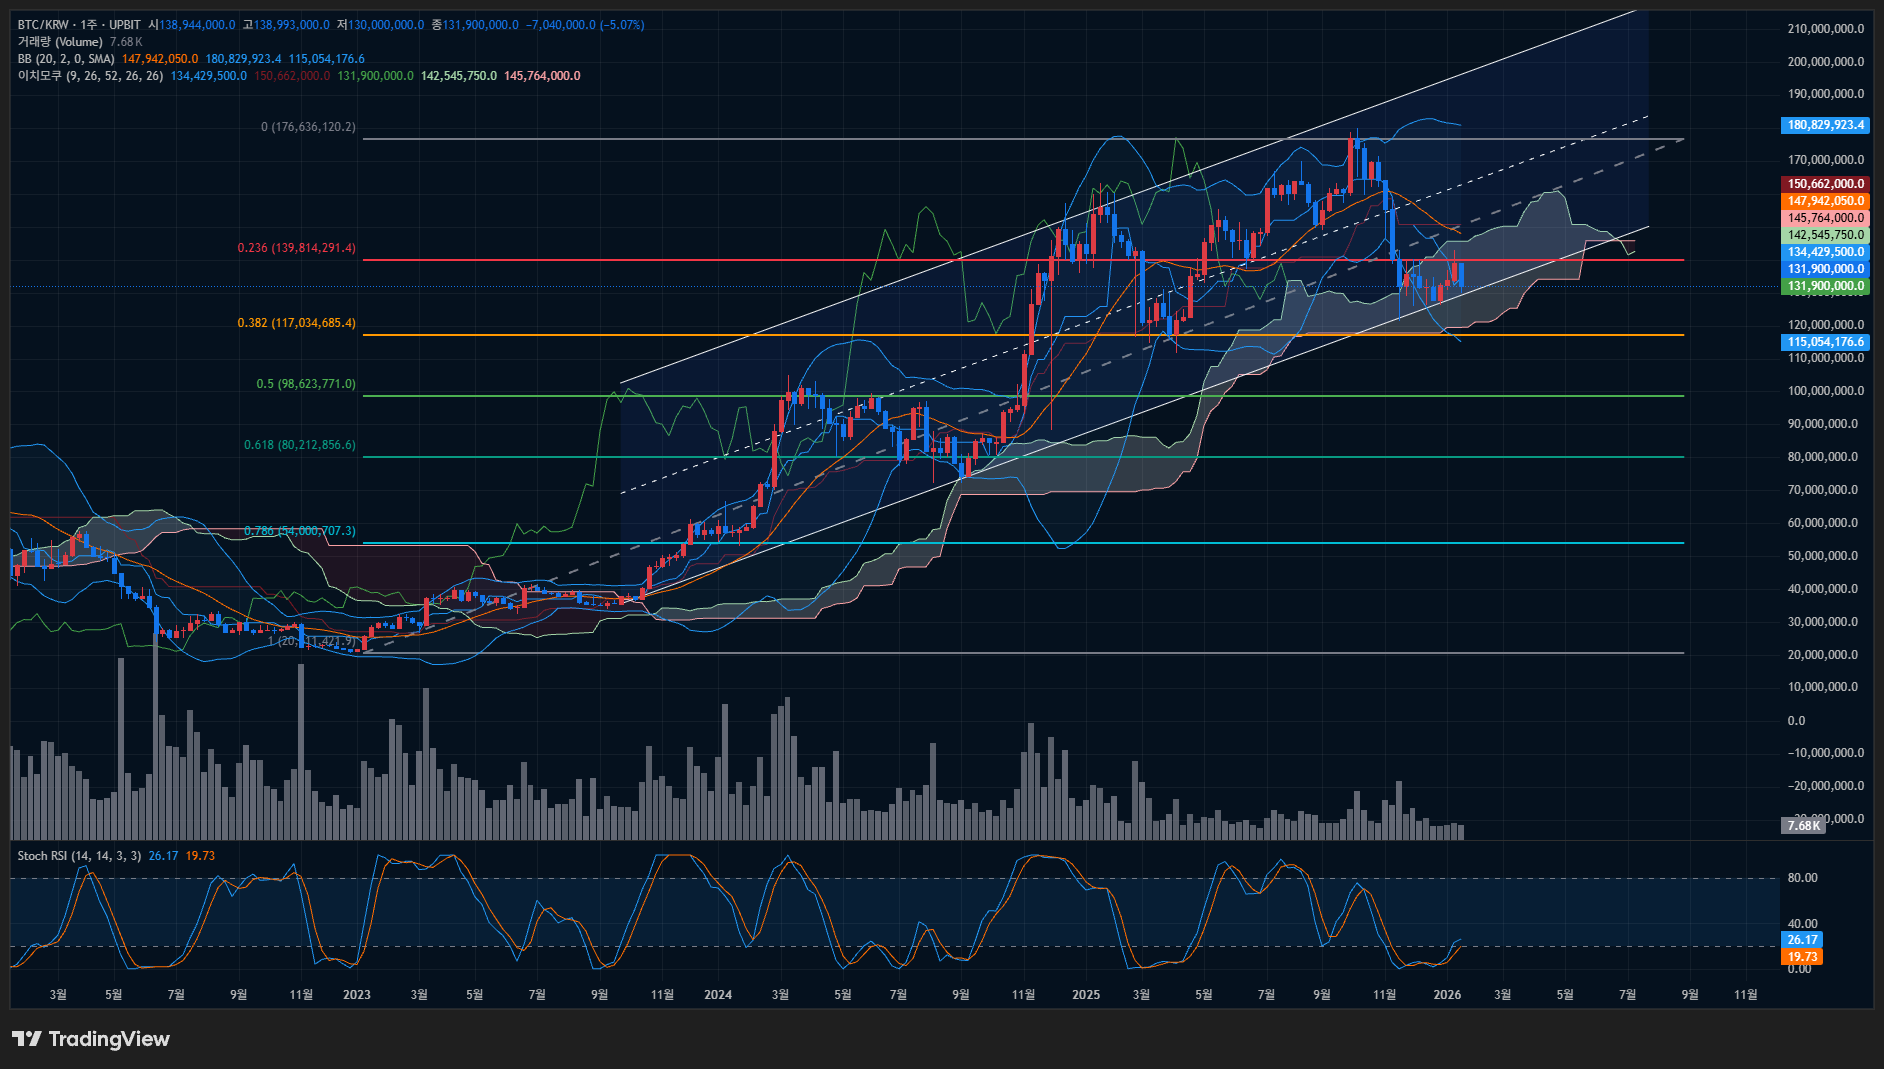1884x1069 pixels.
Task: Select the 0.5 Fibonacci level label
Action: pos(305,384)
